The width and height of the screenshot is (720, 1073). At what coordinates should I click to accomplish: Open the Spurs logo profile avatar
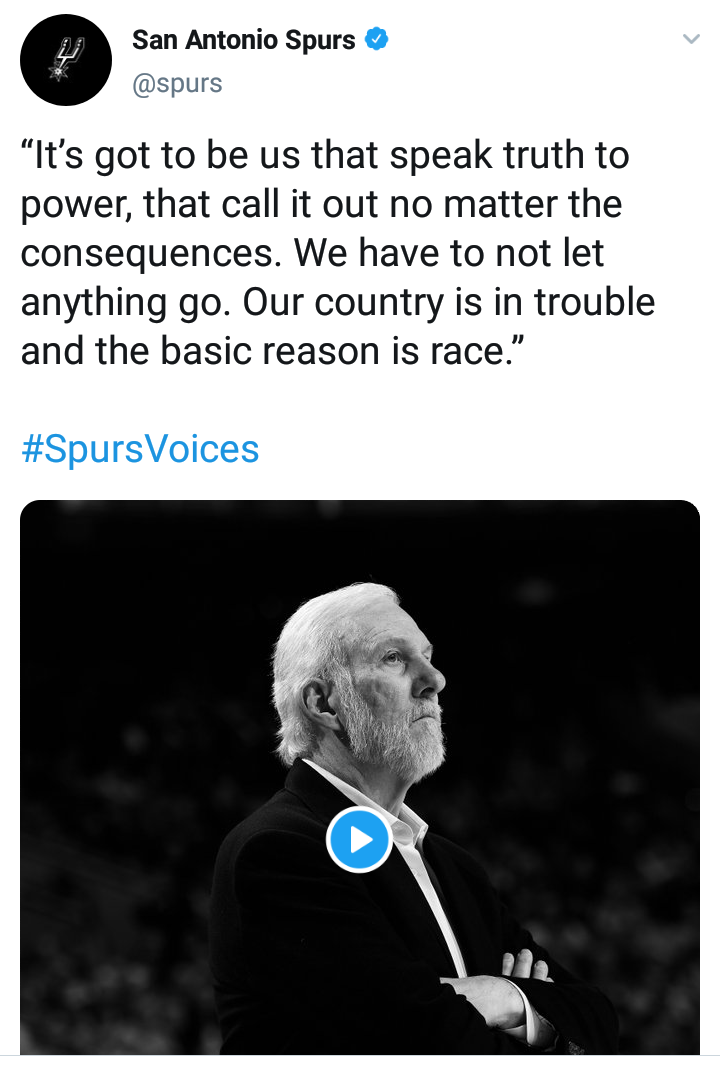(64, 62)
